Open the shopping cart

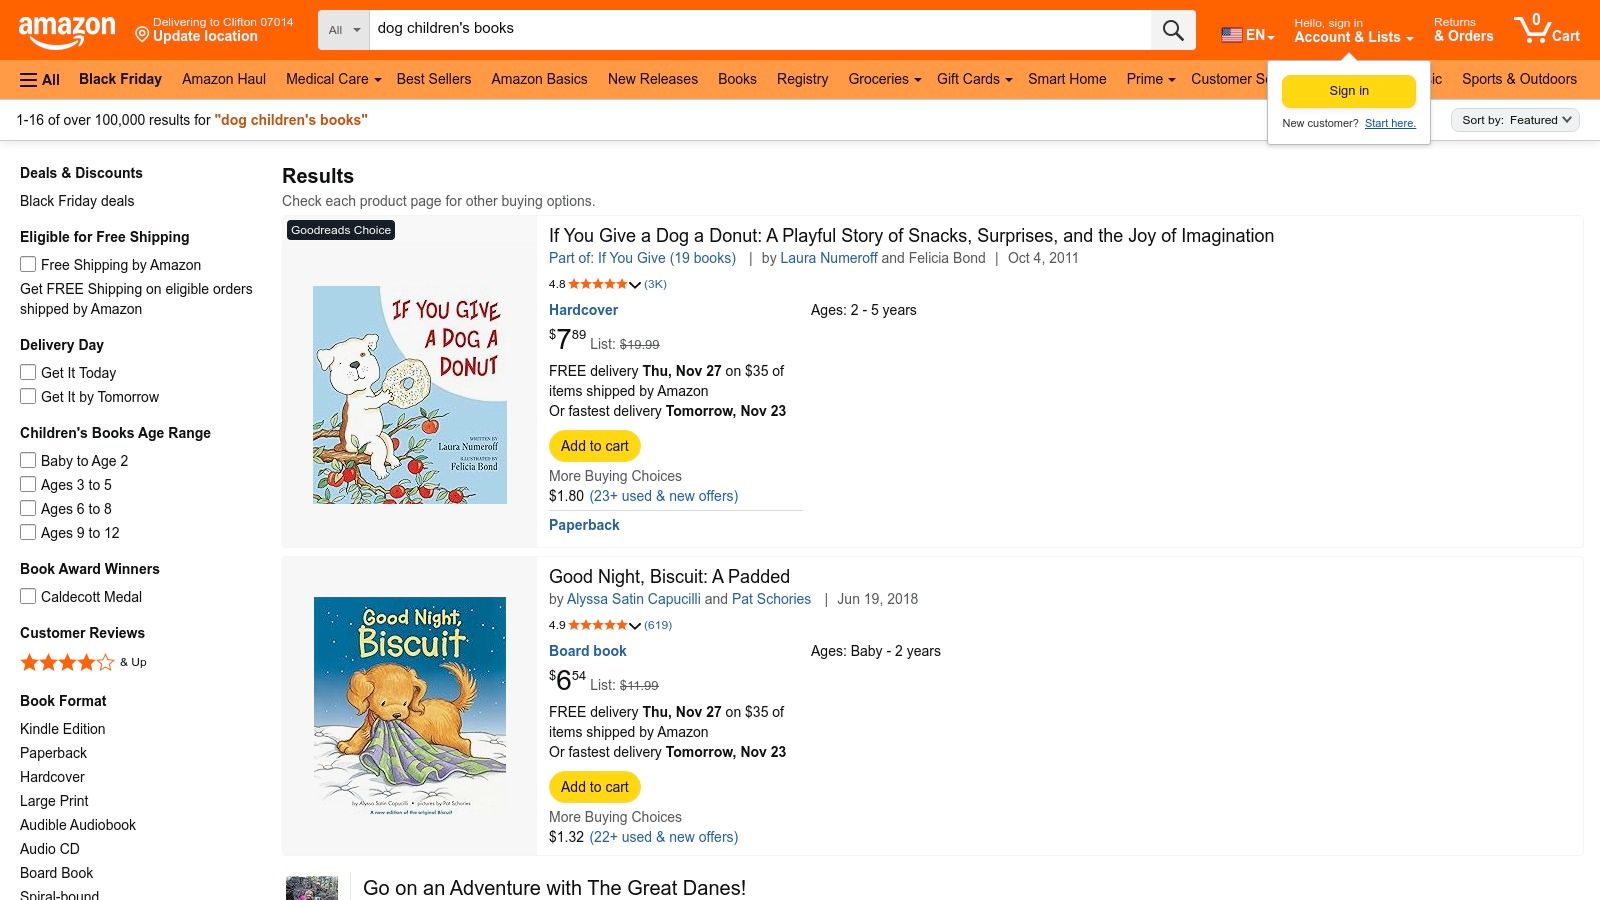click(1546, 30)
